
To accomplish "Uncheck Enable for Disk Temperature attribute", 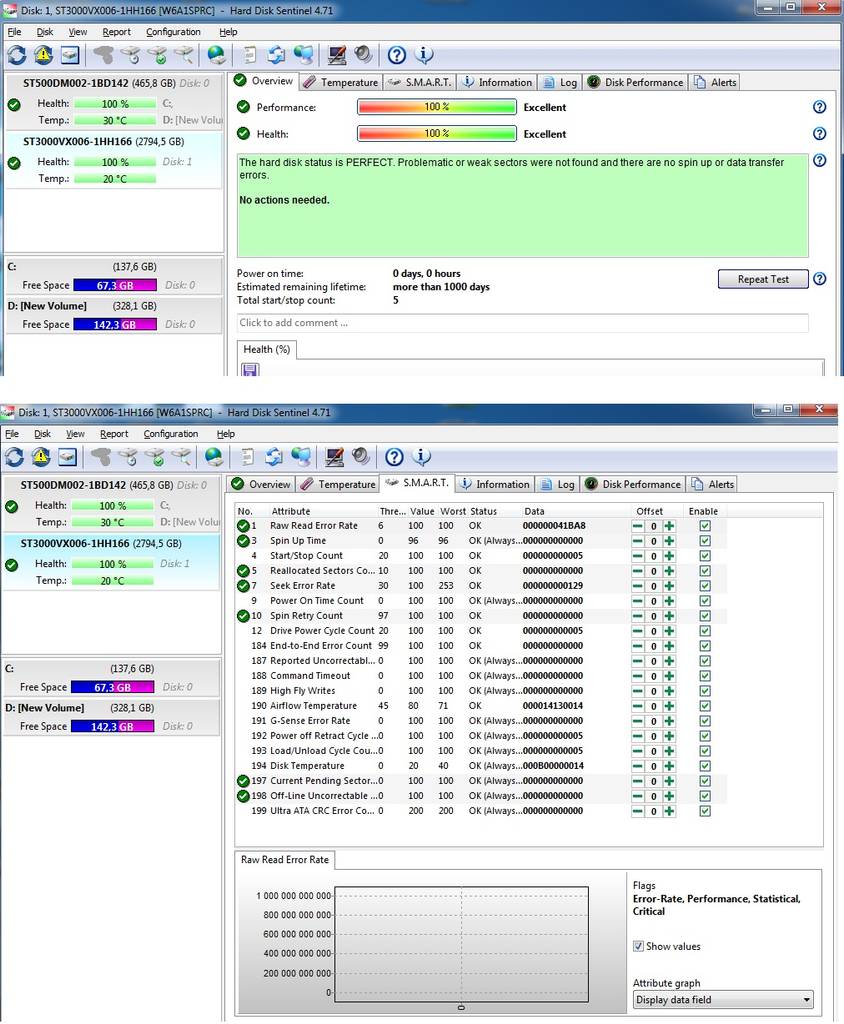I will click(x=705, y=766).
